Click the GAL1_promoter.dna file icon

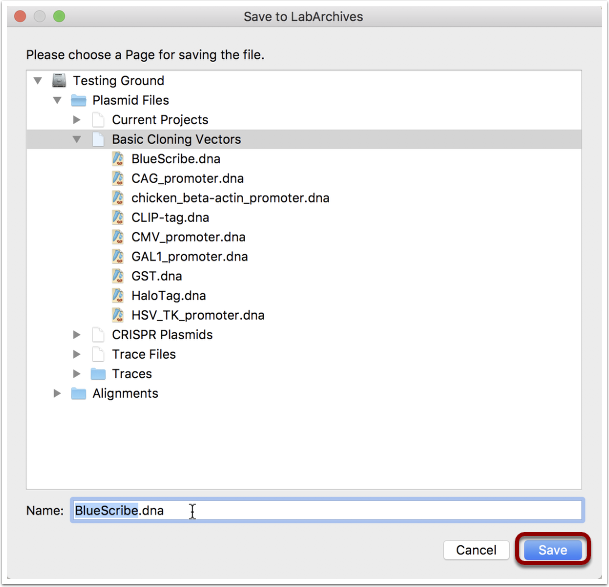click(x=118, y=256)
